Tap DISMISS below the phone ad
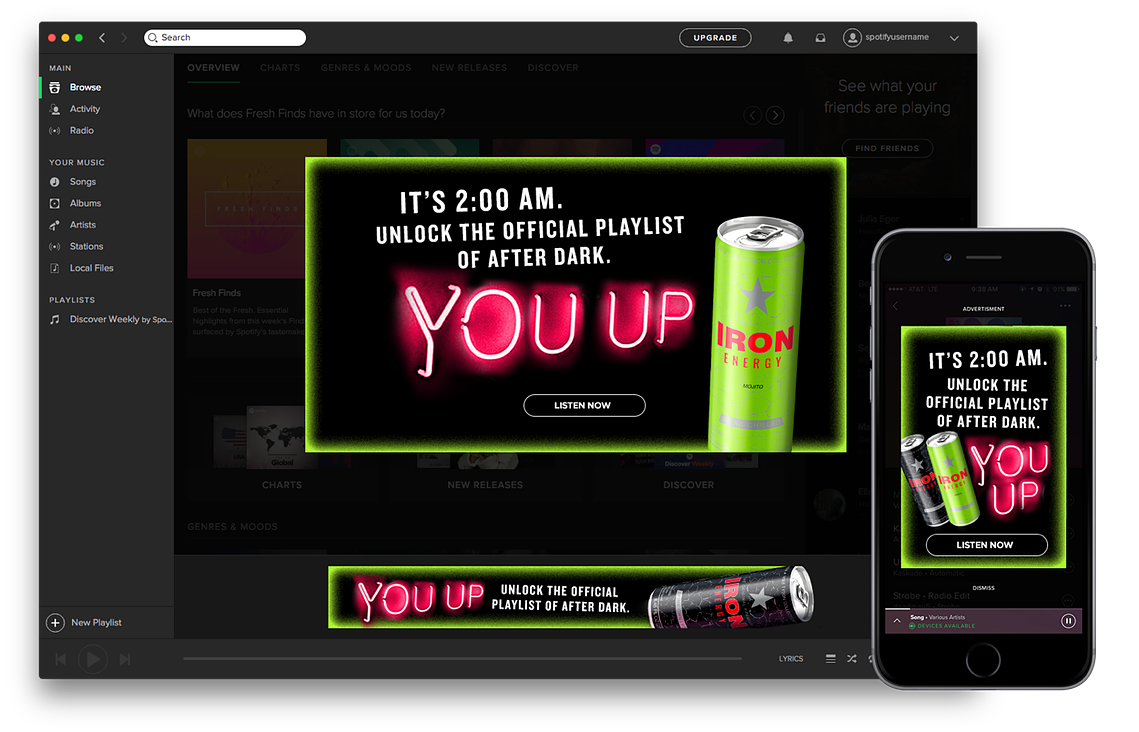The width and height of the screenshot is (1139, 732). click(x=984, y=588)
